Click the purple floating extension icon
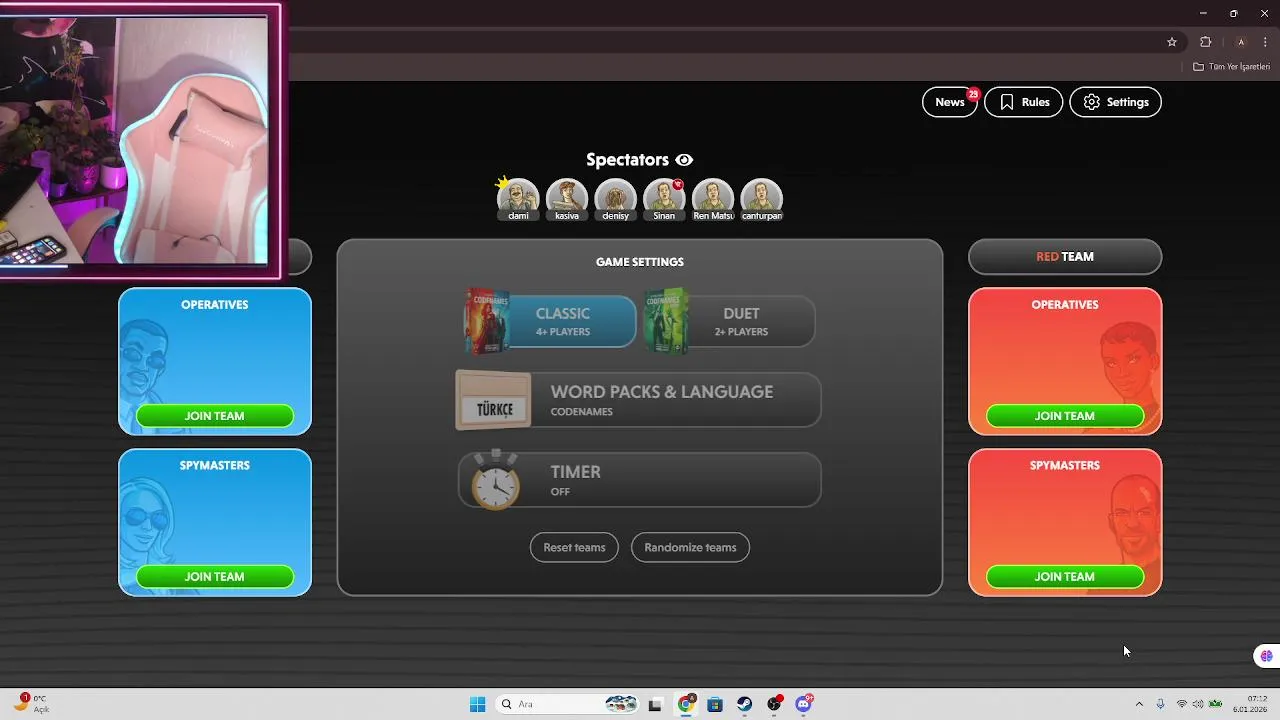This screenshot has width=1280, height=720. point(1267,656)
